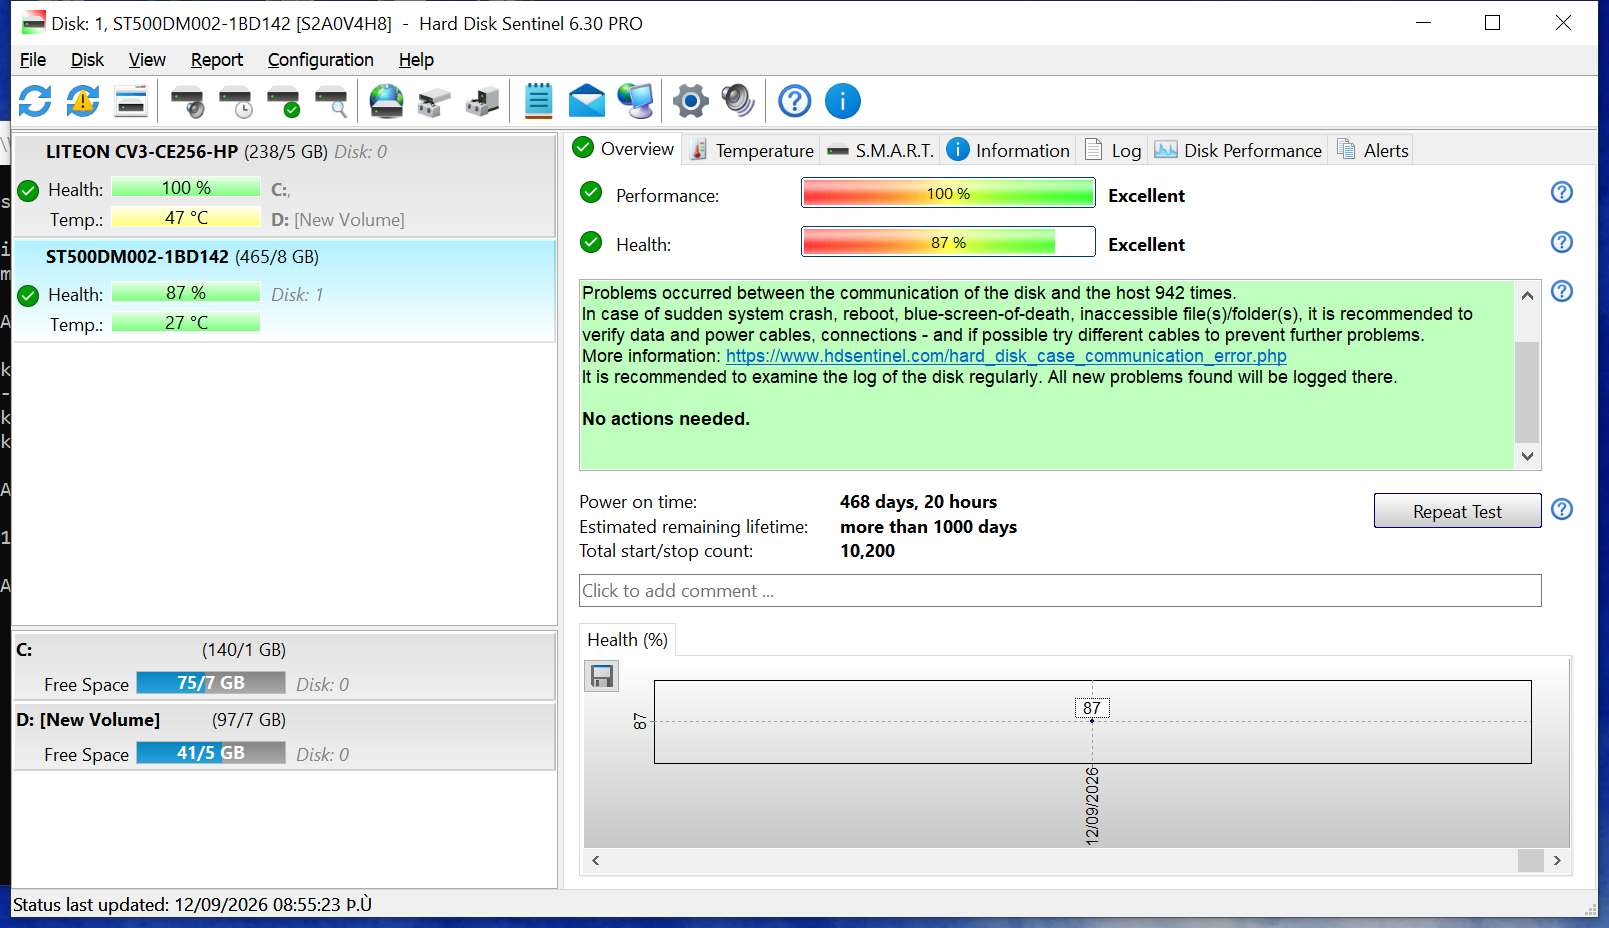Click the status text box scroll up arrow

[x=1527, y=295]
